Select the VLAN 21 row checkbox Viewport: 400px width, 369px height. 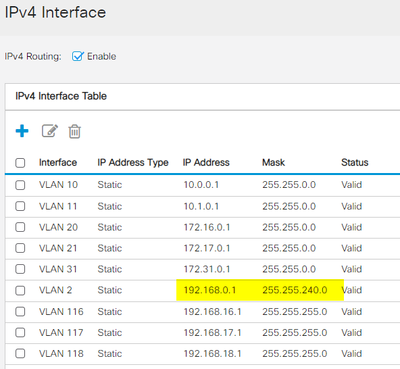20,248
